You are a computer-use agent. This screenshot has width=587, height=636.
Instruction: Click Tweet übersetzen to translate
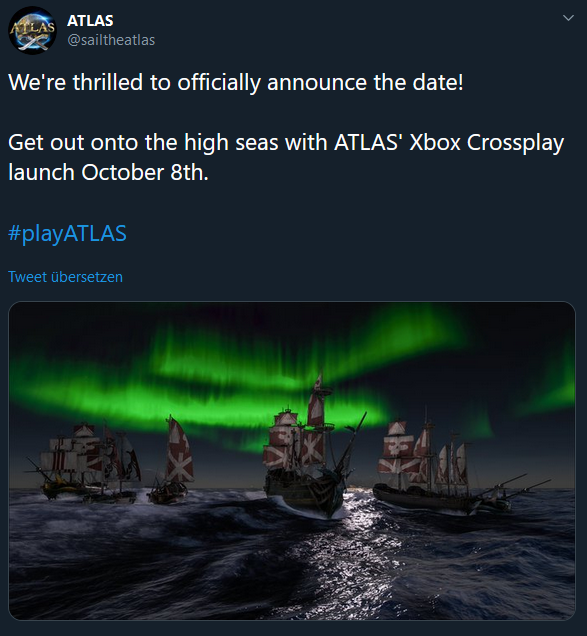pyautogui.click(x=65, y=277)
